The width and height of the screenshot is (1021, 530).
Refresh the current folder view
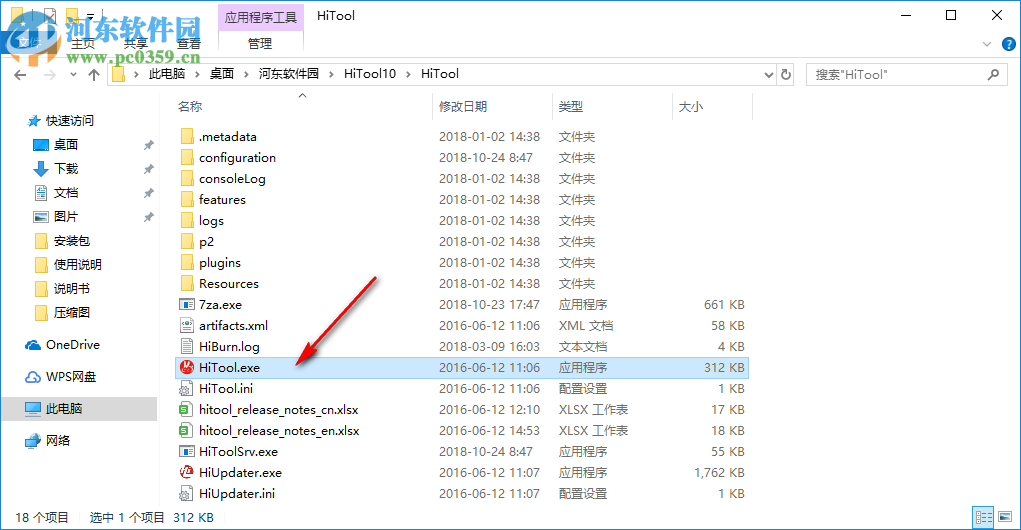click(x=786, y=74)
